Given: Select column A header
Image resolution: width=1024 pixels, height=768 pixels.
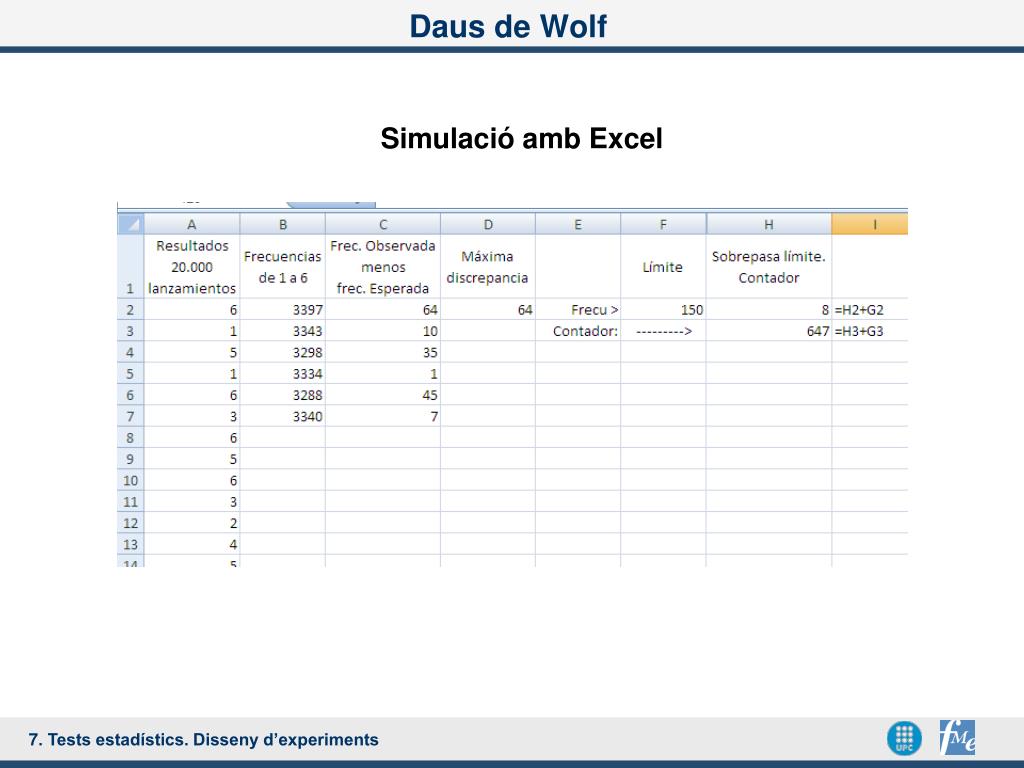Looking at the screenshot, I should pos(192,224).
